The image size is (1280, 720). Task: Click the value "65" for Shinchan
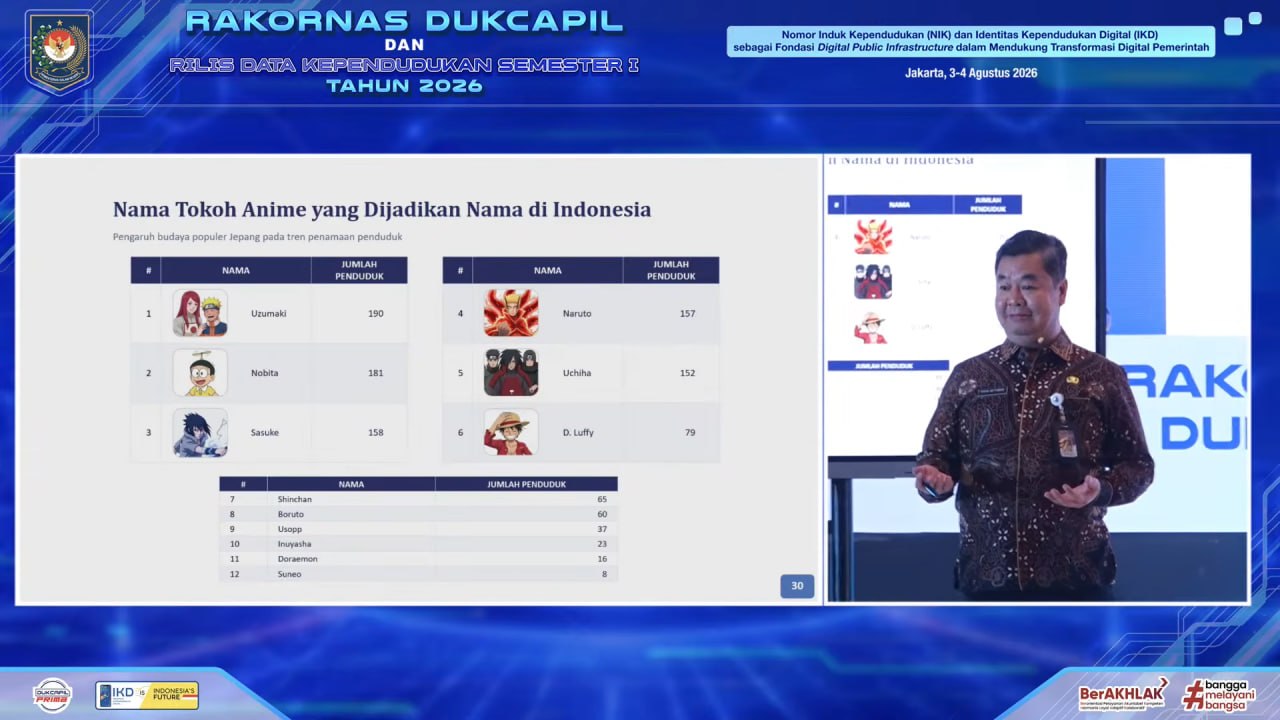(602, 499)
